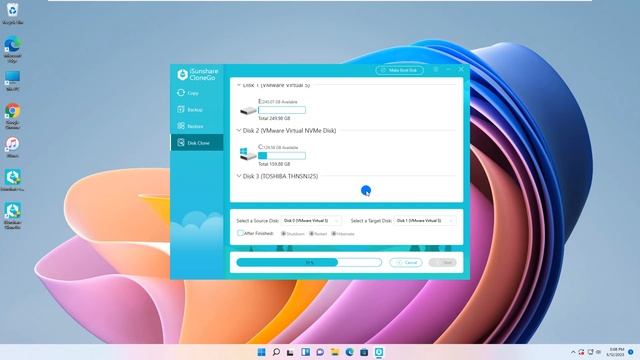Enable the After Finished checkbox
Image resolution: width=640 pixels, height=360 pixels.
240,233
